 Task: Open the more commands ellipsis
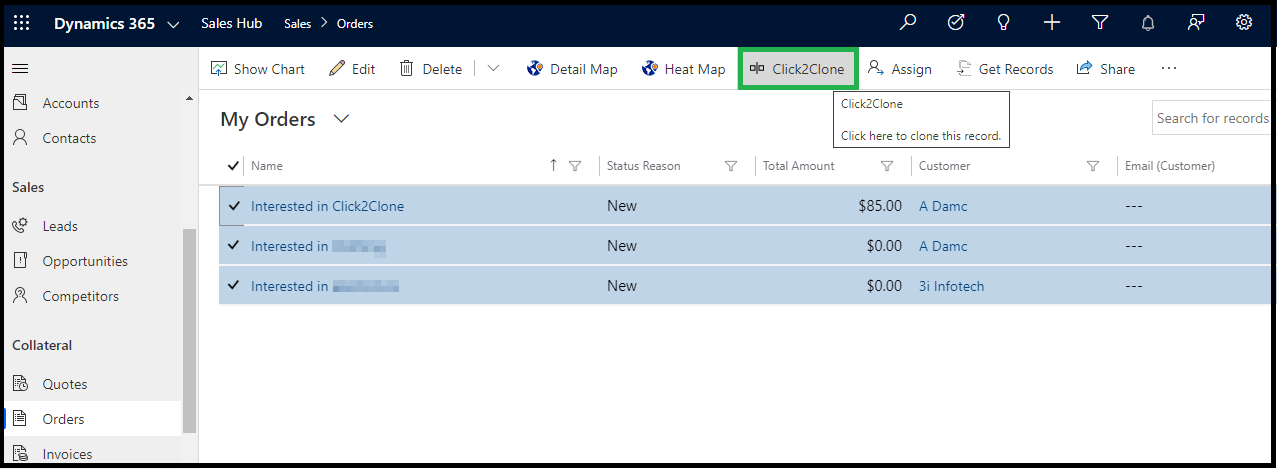(x=1169, y=69)
